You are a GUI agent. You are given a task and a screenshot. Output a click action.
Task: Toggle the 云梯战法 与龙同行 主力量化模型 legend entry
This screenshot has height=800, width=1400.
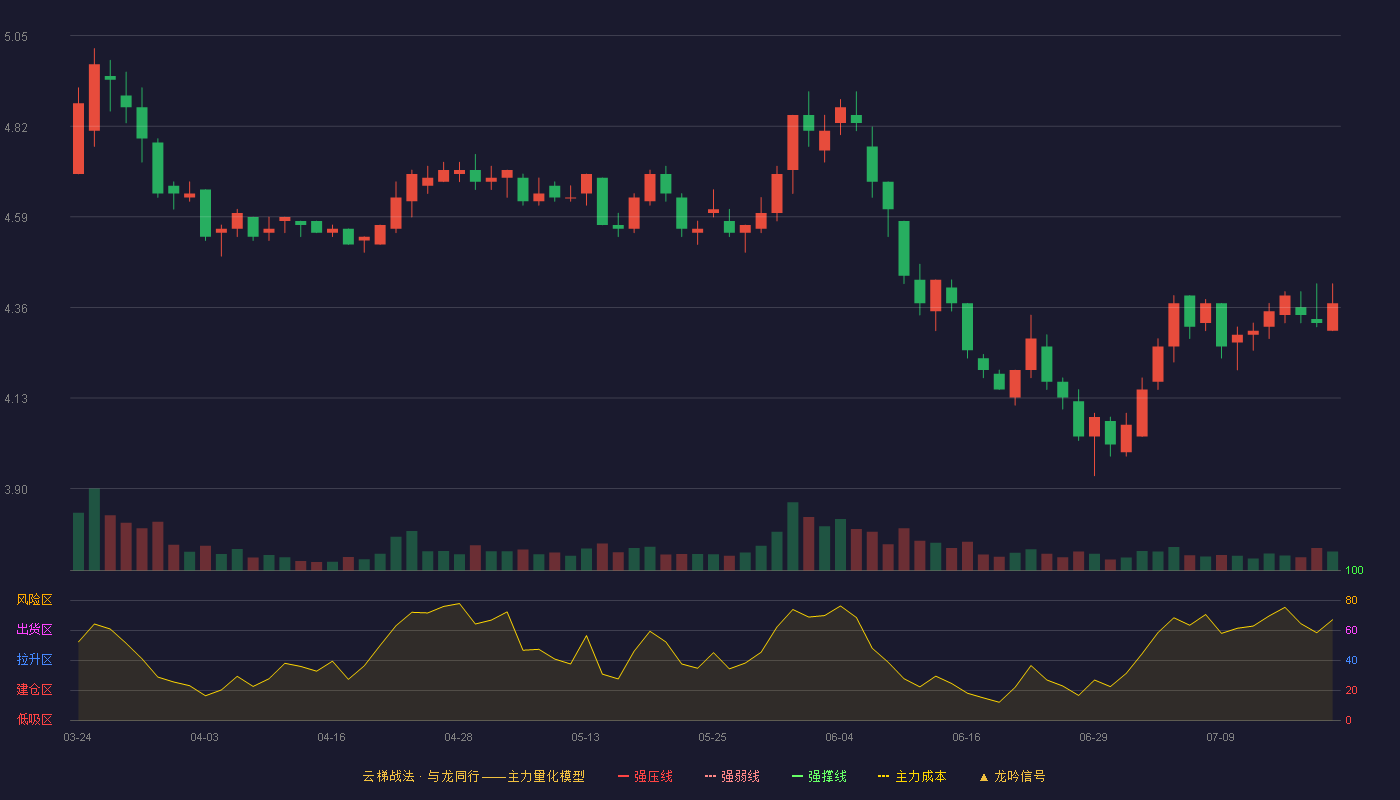tap(473, 776)
